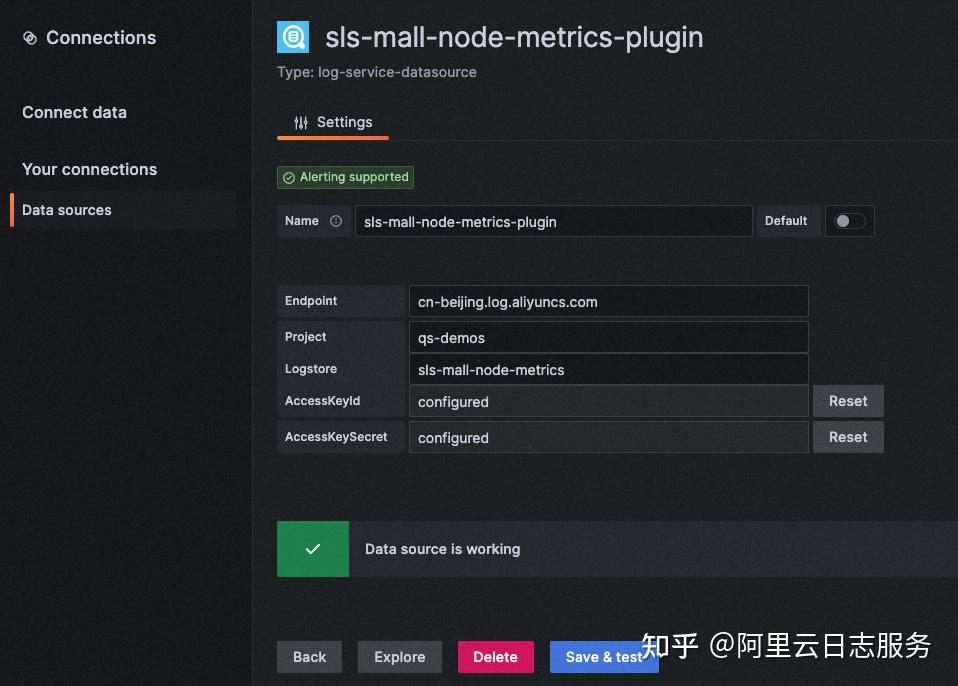The width and height of the screenshot is (958, 686).
Task: Click the SLS log-service datasource logo icon
Action: coord(292,36)
